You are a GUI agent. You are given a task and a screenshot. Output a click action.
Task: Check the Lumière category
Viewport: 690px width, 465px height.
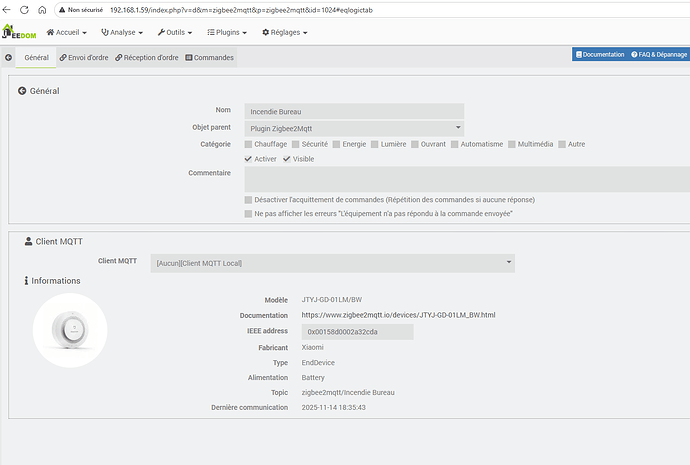tap(375, 144)
